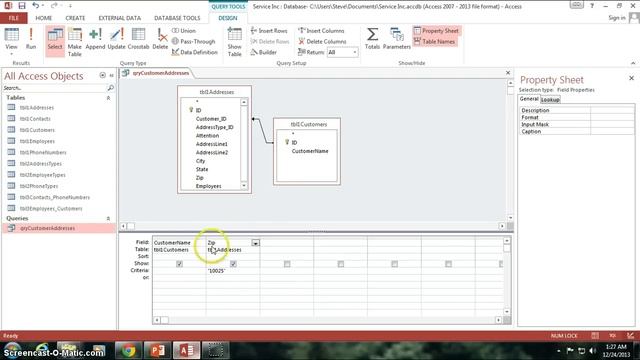This screenshot has height=360, width=640.
Task: Close the Property Sheet pane
Action: pyautogui.click(x=631, y=78)
